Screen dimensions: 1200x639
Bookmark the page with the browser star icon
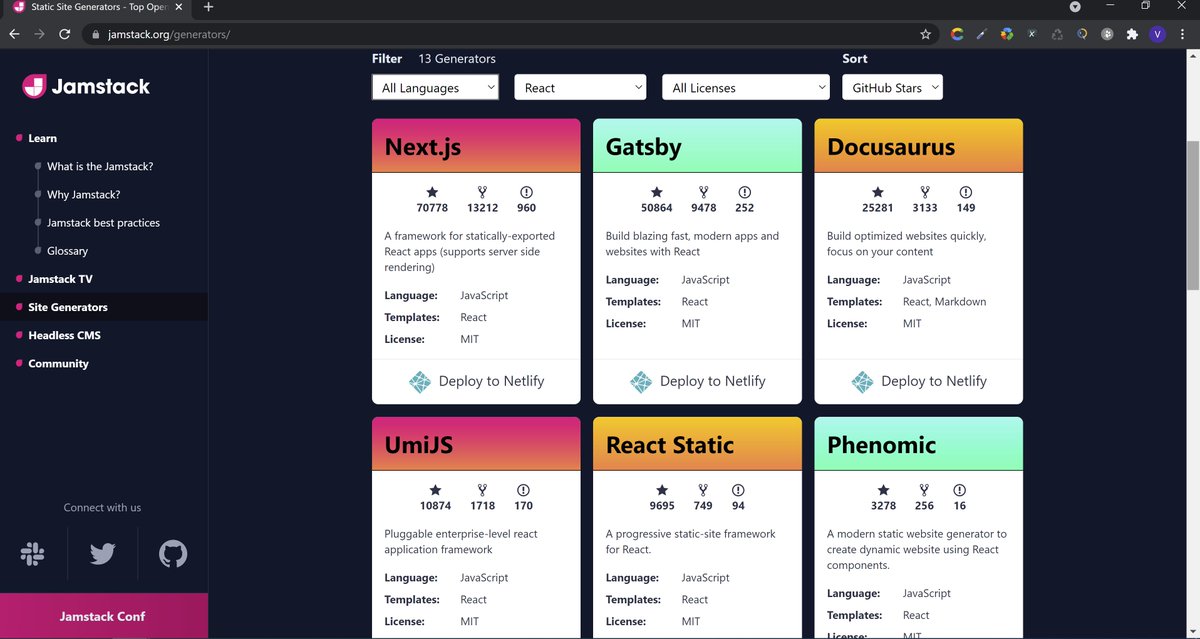tap(925, 33)
